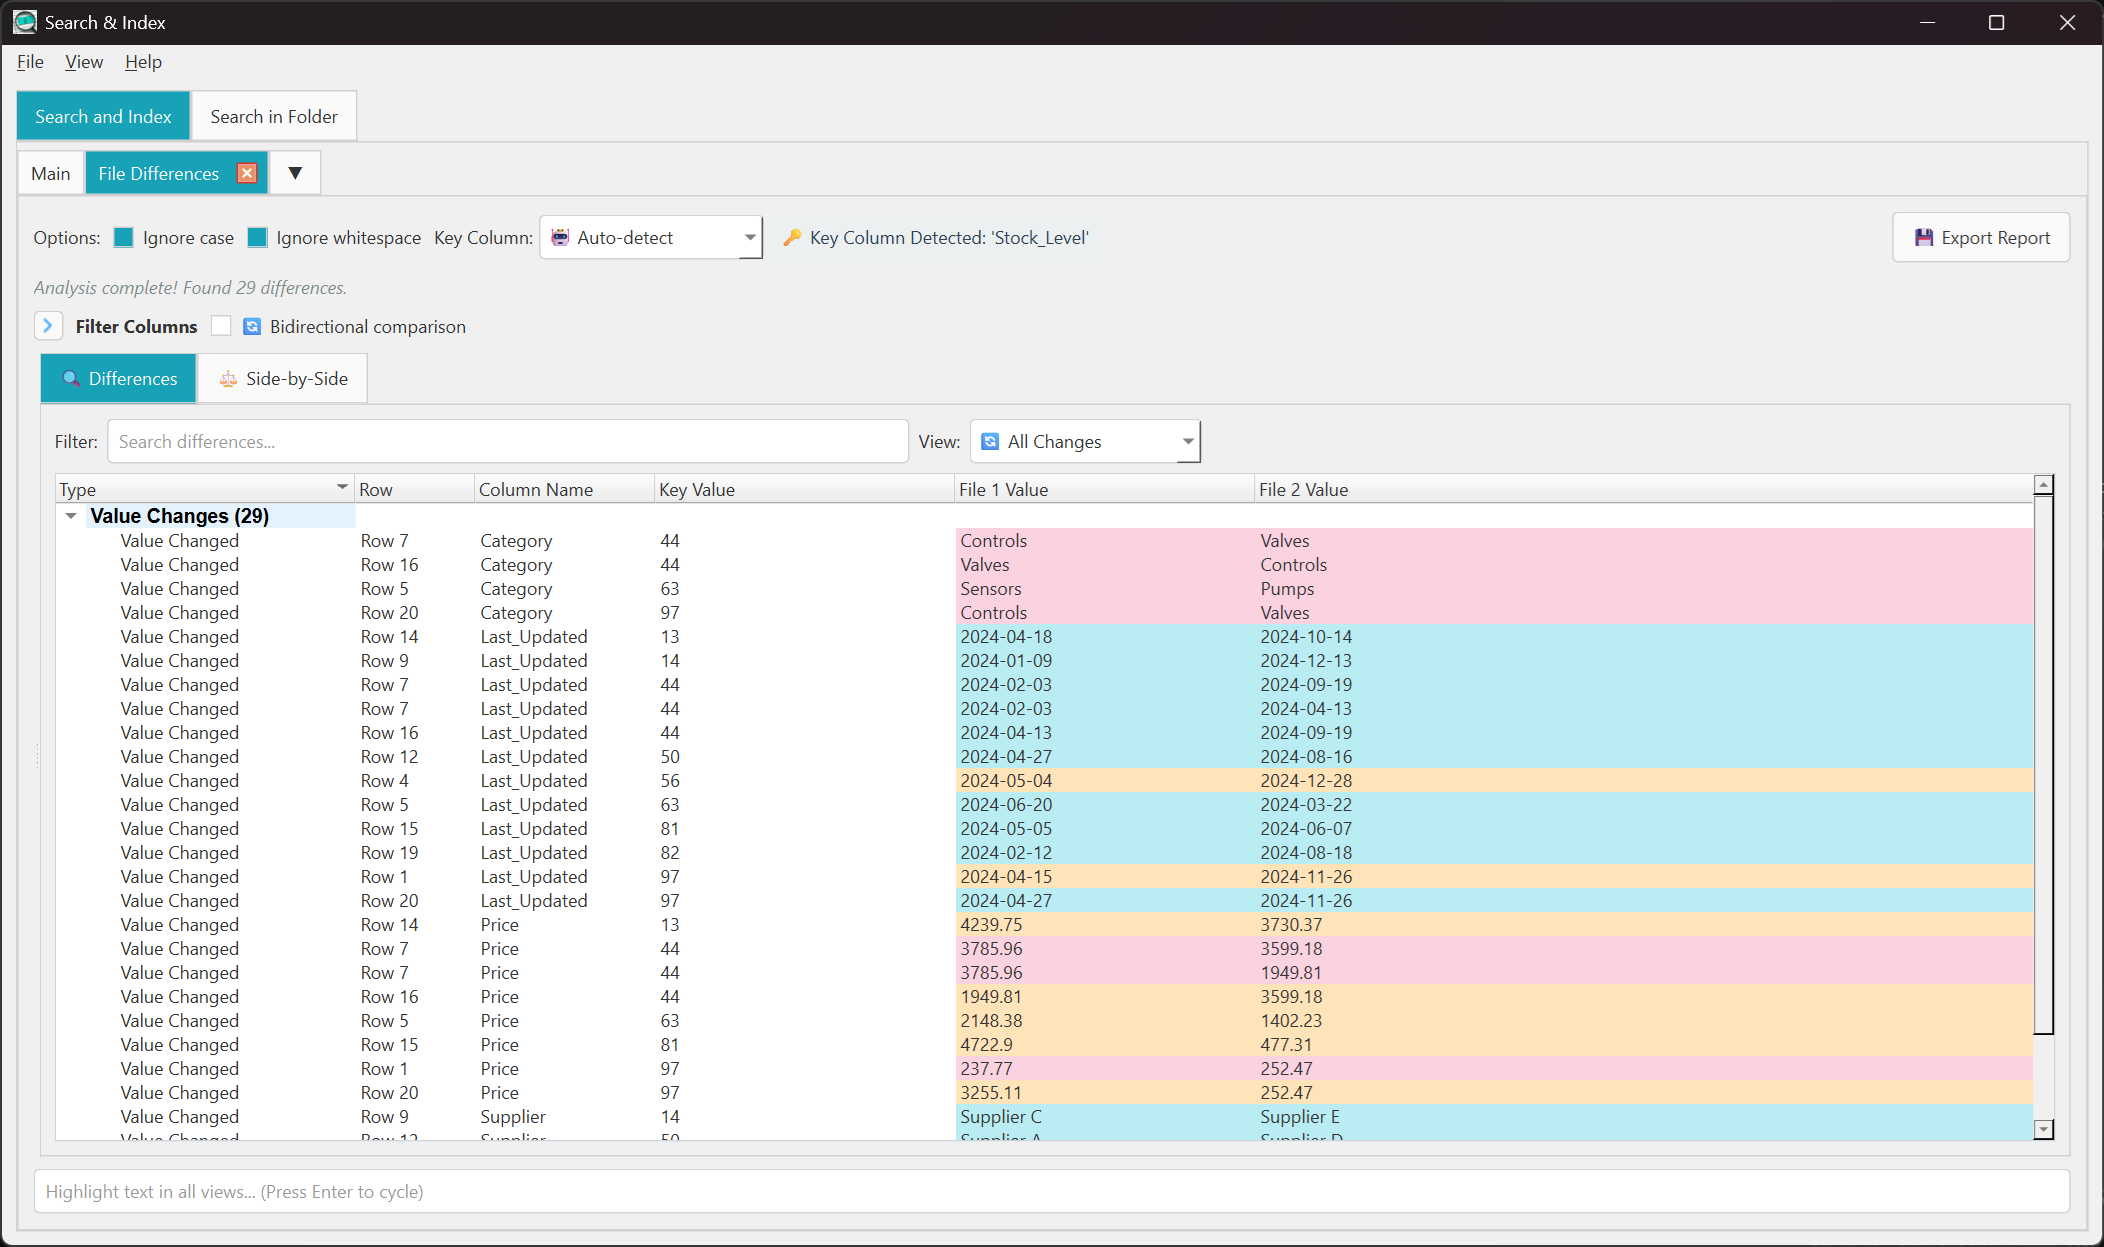Screen dimensions: 2104x1247
Task: Toggle the Ignore whitespace checkbox
Action: [257, 238]
